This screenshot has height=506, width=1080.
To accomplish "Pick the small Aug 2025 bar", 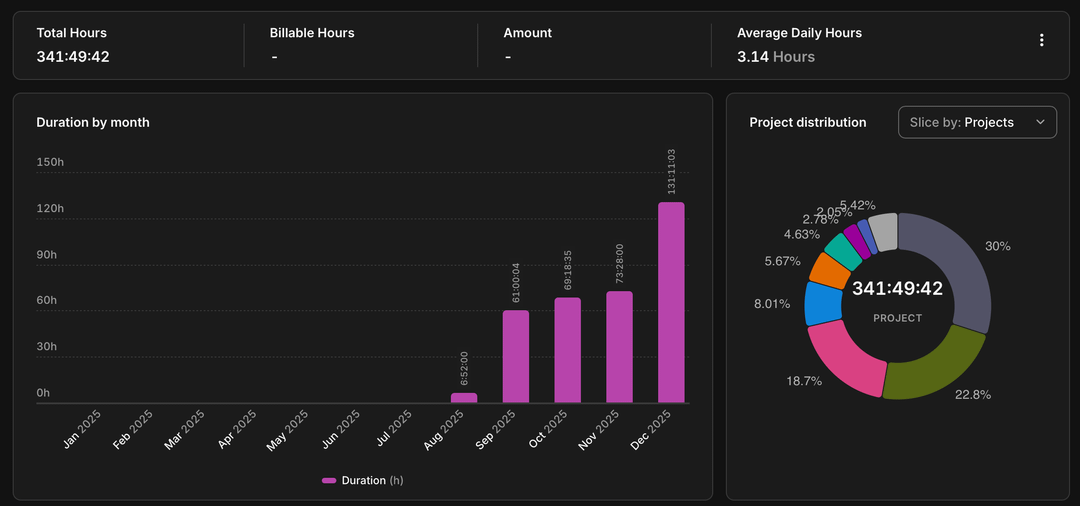I will [464, 398].
